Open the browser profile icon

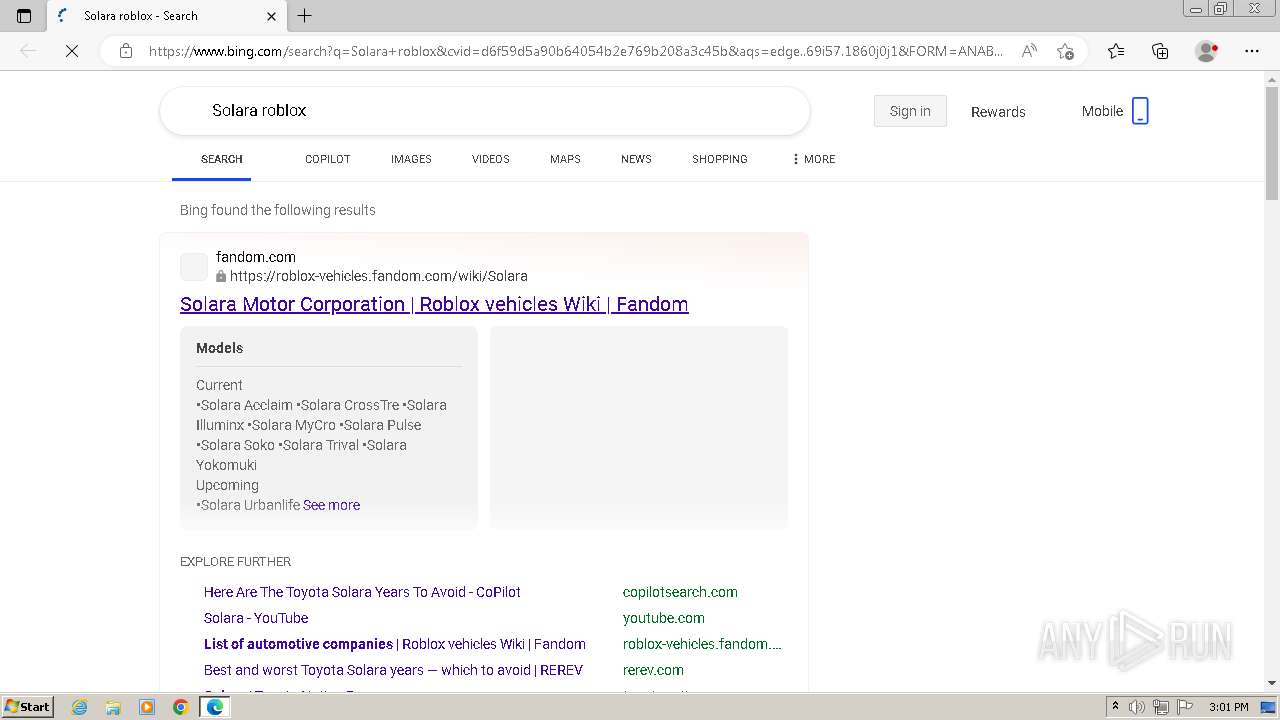pyautogui.click(x=1207, y=51)
